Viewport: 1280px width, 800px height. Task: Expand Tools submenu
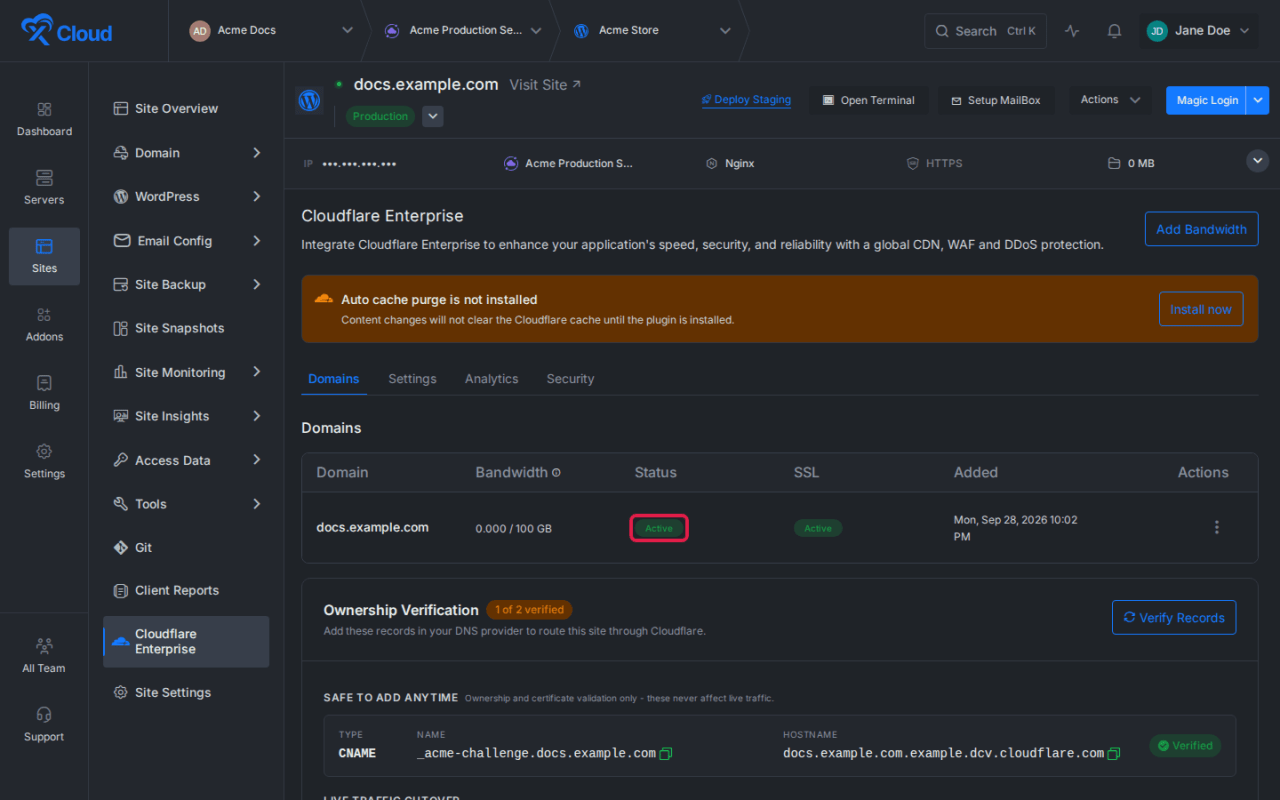(x=257, y=504)
